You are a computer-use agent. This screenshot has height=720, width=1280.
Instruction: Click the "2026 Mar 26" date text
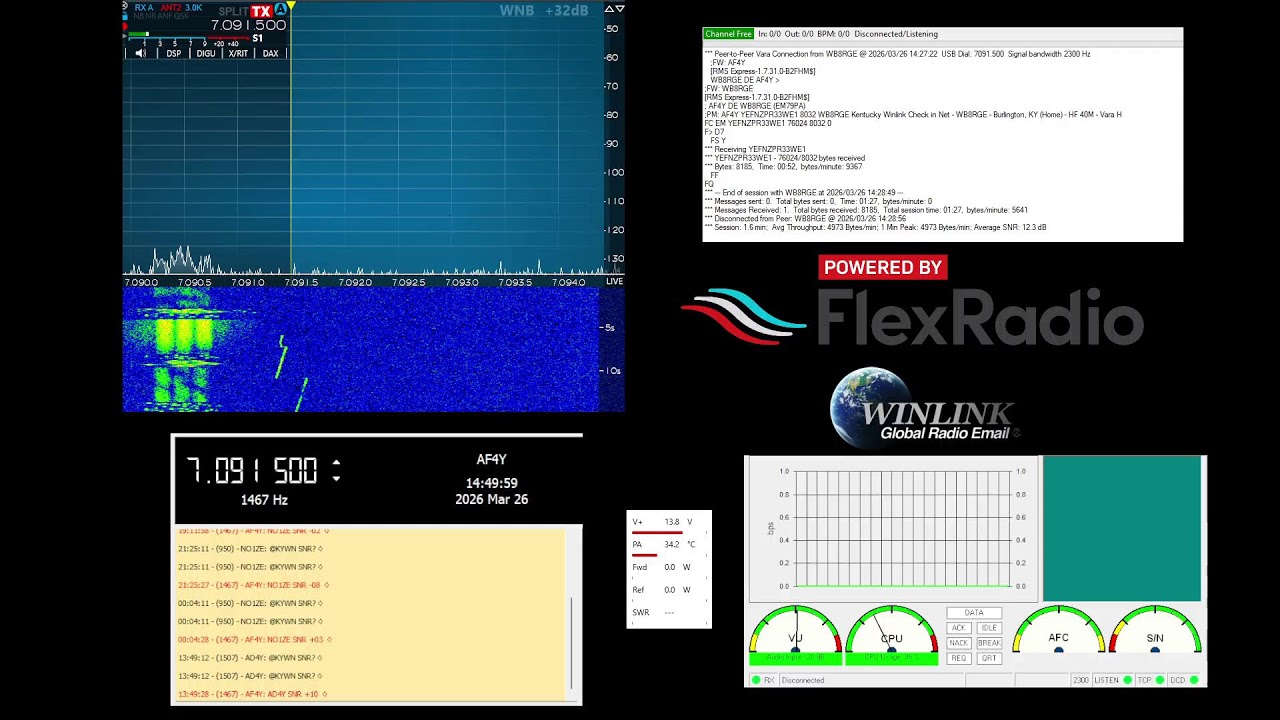[491, 499]
